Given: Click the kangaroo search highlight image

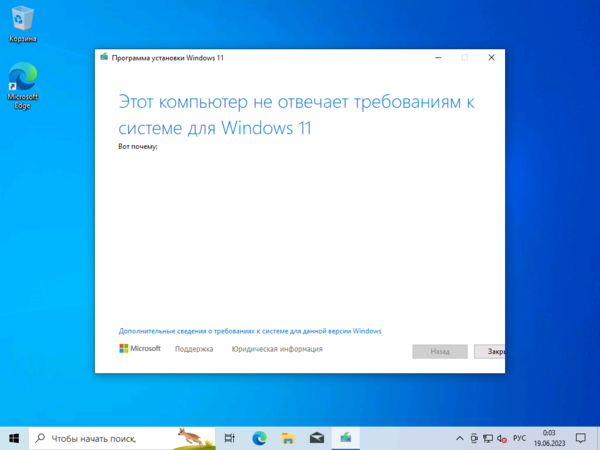Looking at the screenshot, I should [196, 438].
